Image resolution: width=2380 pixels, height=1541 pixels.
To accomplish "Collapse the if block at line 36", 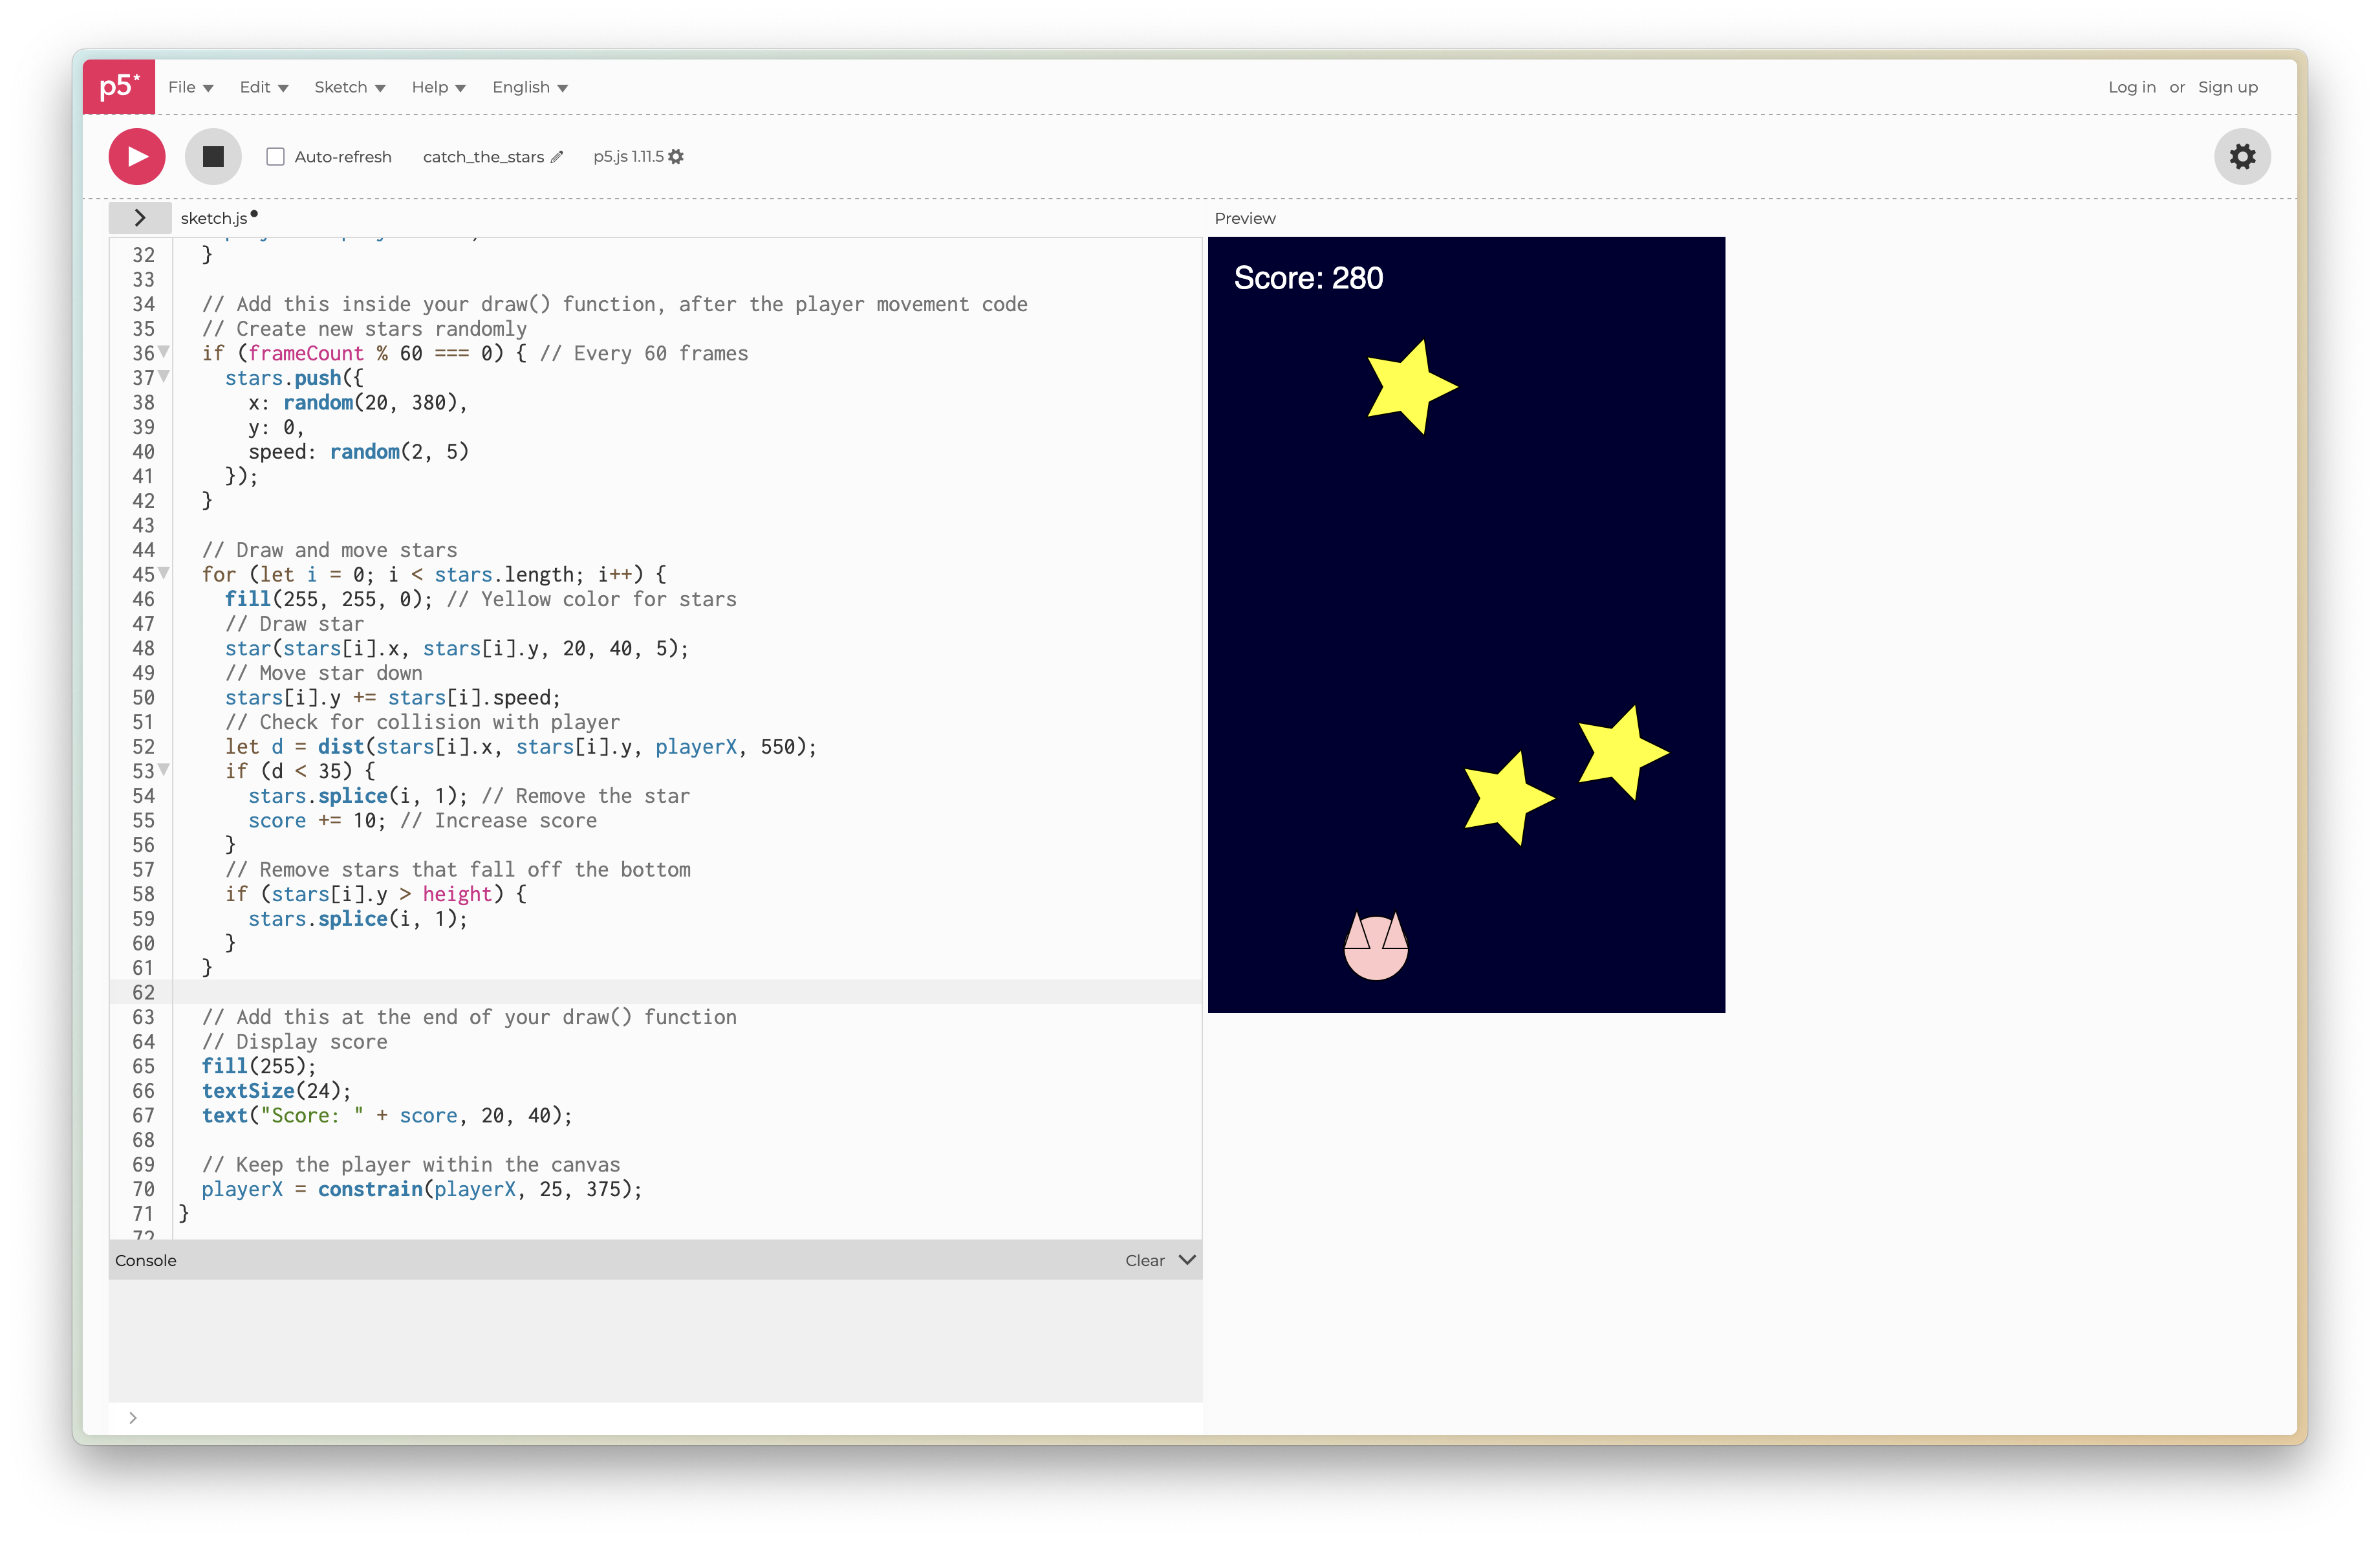I will [163, 353].
